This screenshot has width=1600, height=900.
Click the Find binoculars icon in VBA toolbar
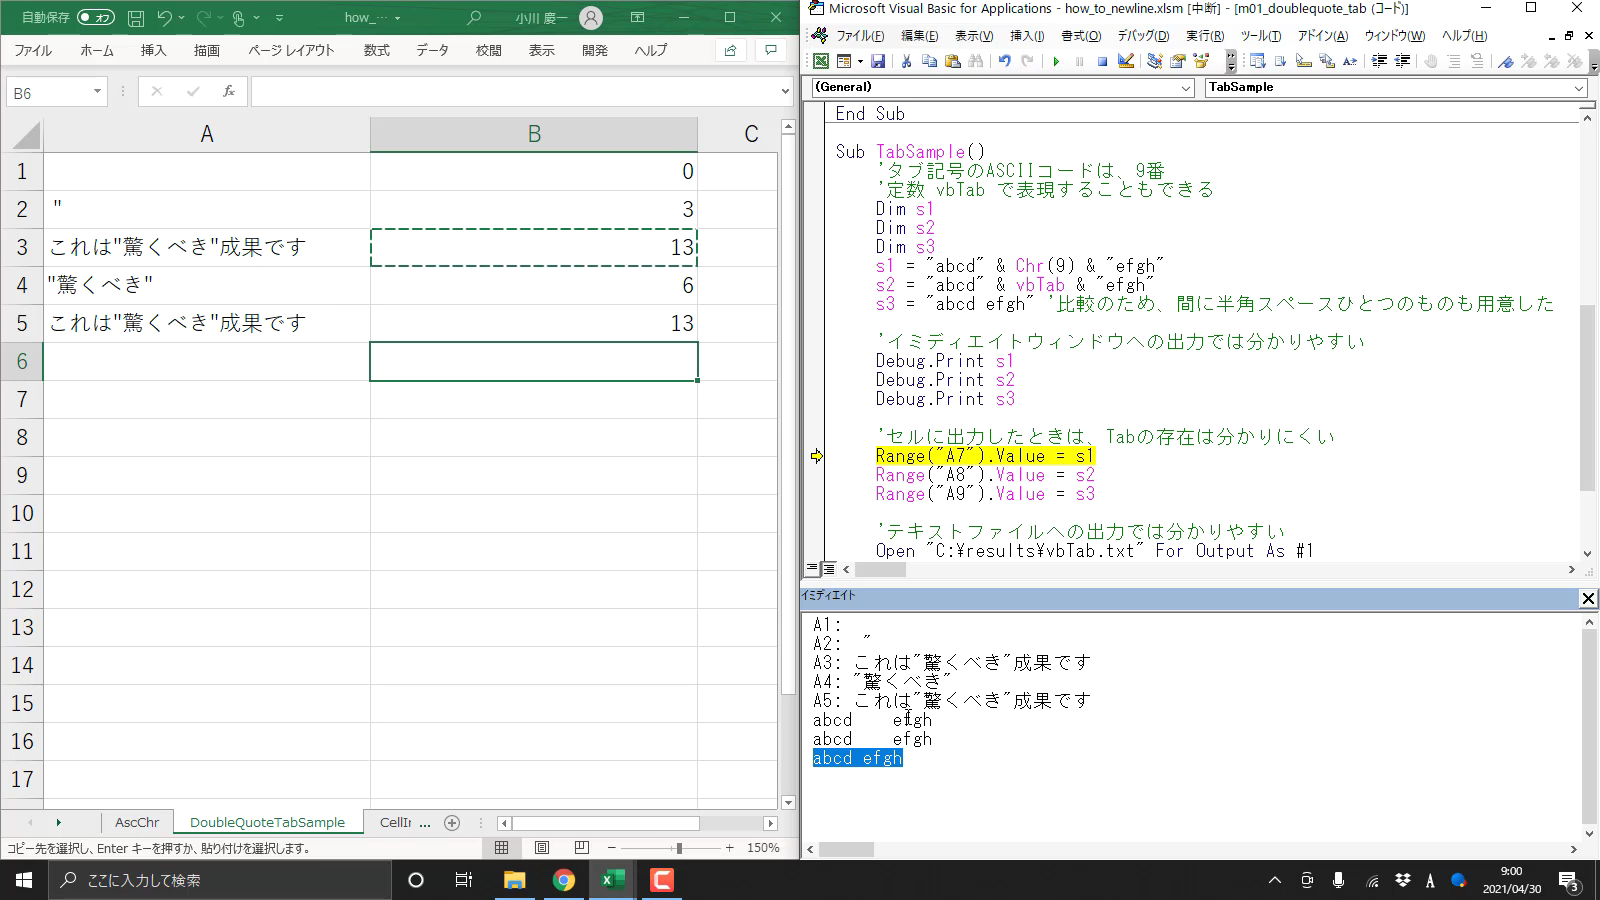click(976, 62)
